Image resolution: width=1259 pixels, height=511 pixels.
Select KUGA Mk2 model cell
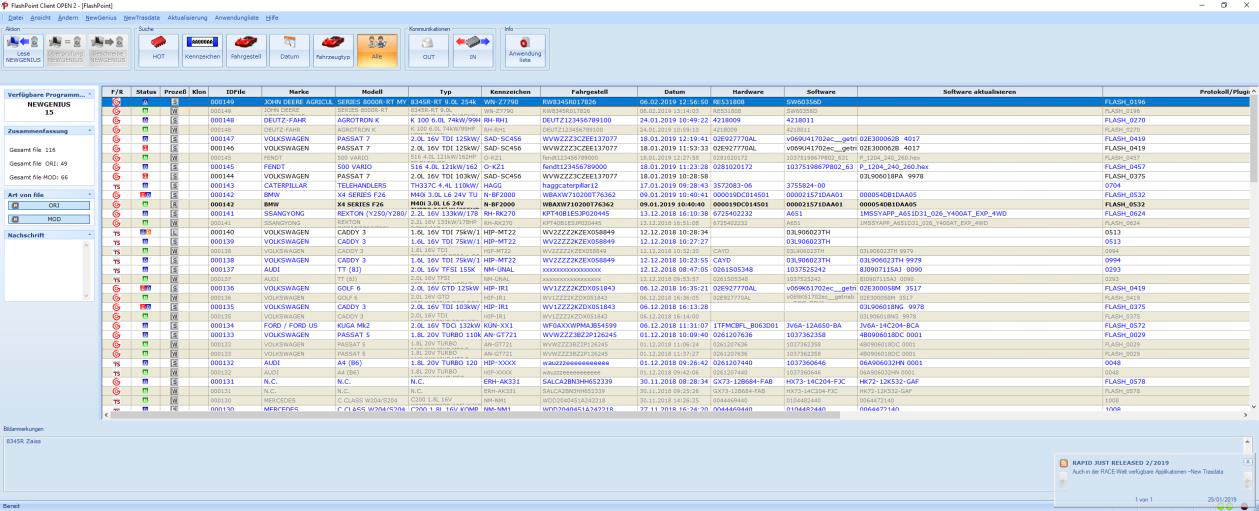372,325
